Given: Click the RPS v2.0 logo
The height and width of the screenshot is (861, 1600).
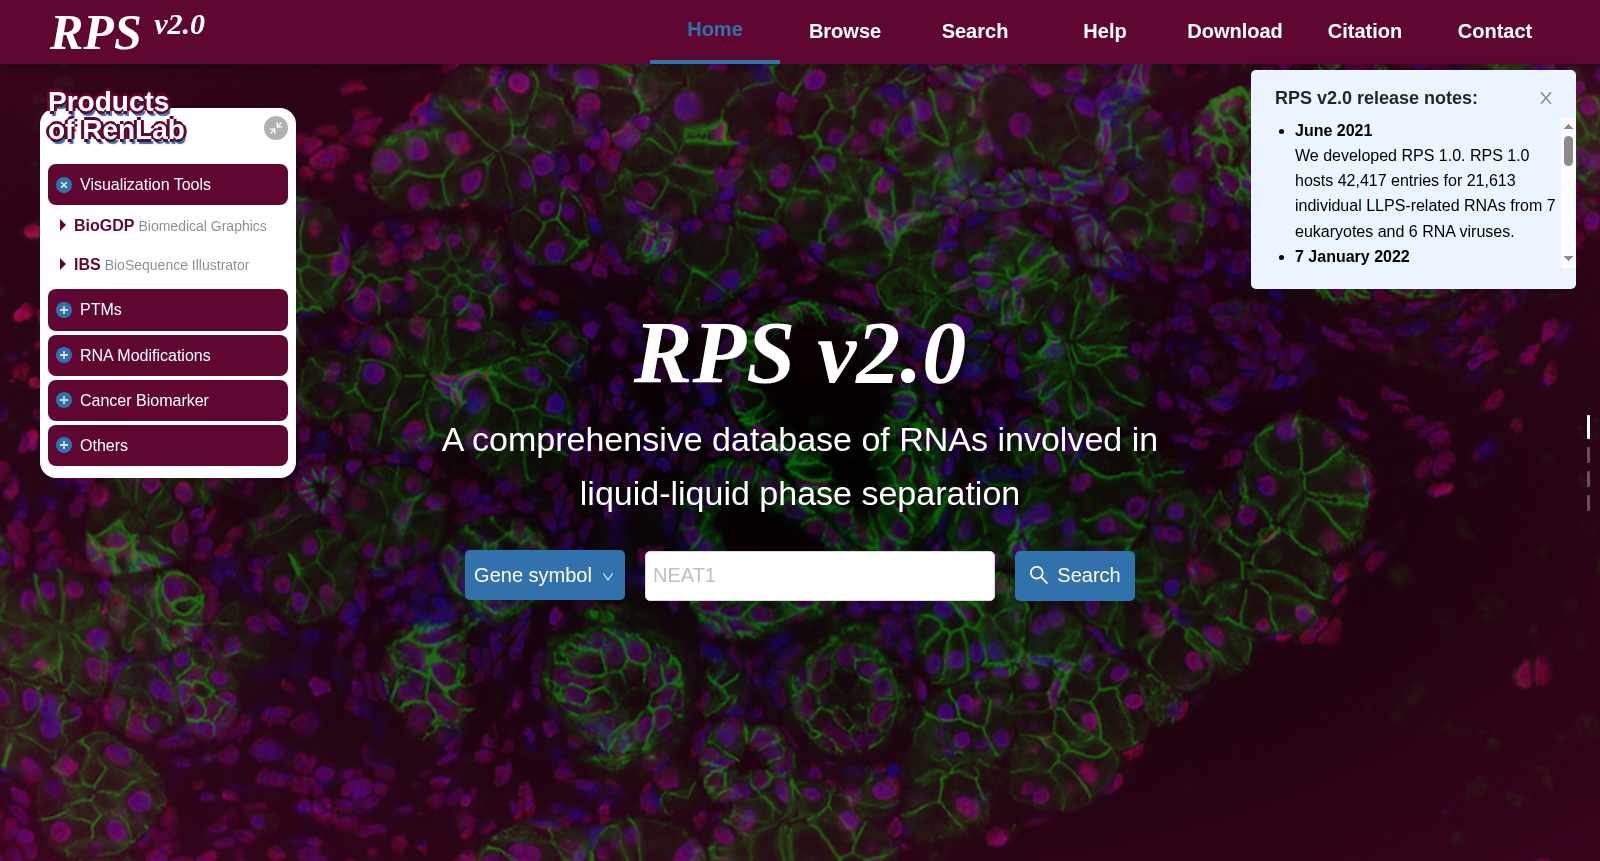Looking at the screenshot, I should [x=128, y=31].
